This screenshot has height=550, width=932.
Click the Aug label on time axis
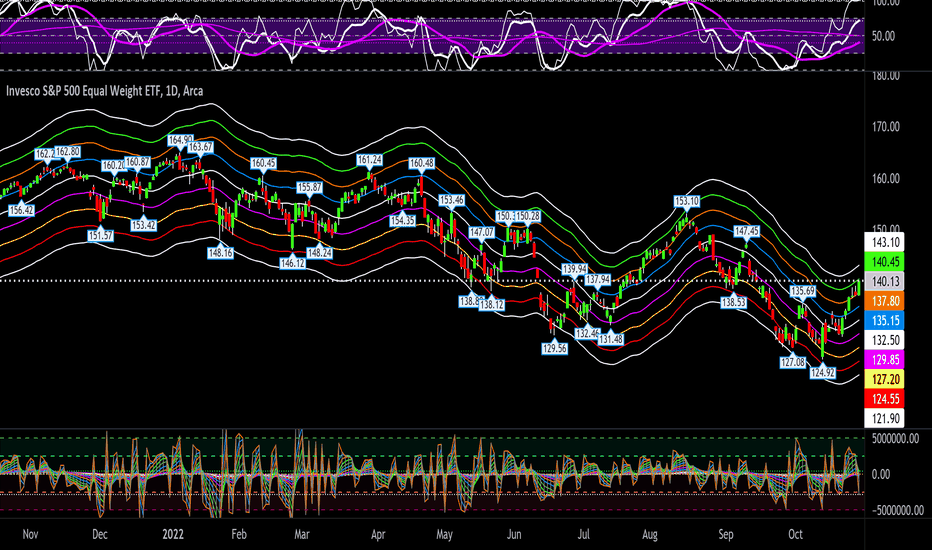[x=650, y=534]
